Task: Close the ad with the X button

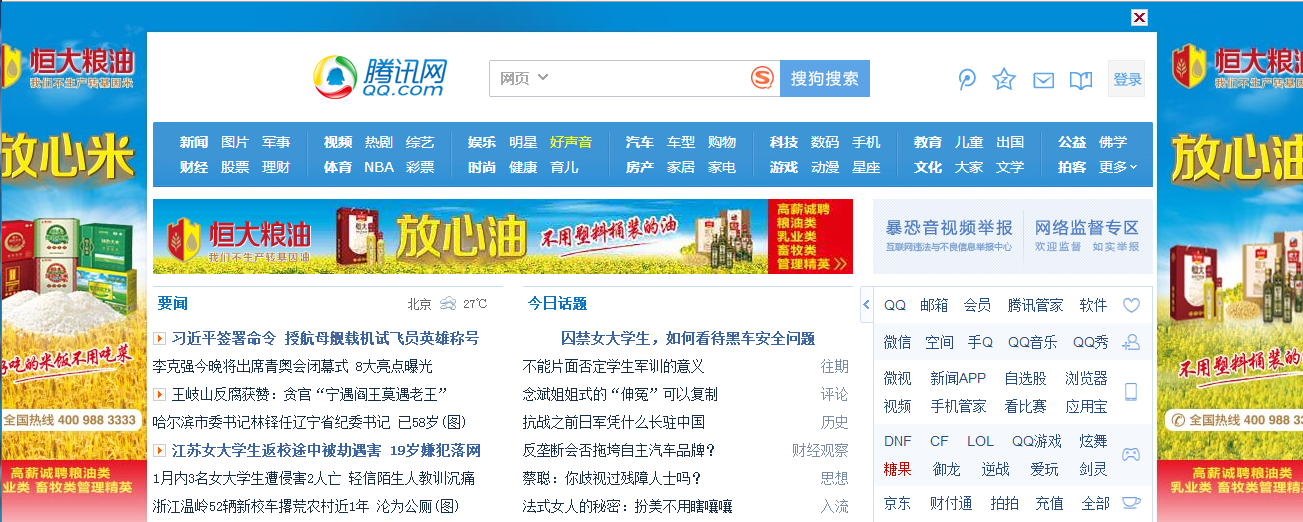Action: [1139, 17]
